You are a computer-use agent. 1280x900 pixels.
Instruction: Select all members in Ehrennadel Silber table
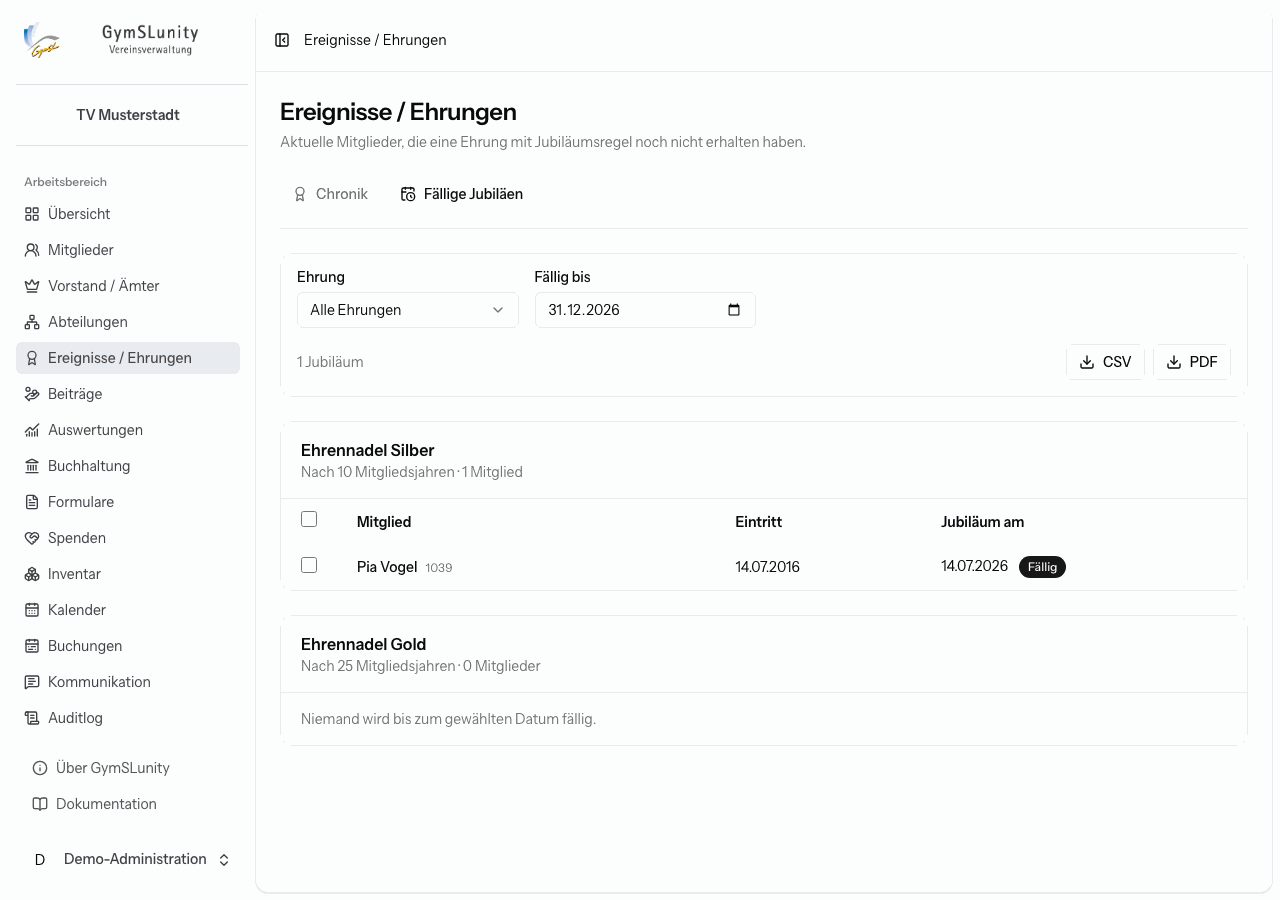(309, 519)
